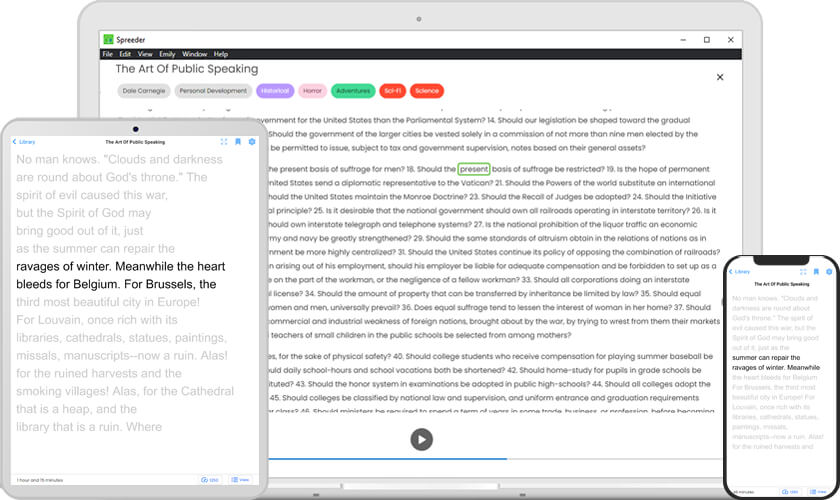Close the Spreeder window
Image resolution: width=840 pixels, height=500 pixels.
[731, 40]
